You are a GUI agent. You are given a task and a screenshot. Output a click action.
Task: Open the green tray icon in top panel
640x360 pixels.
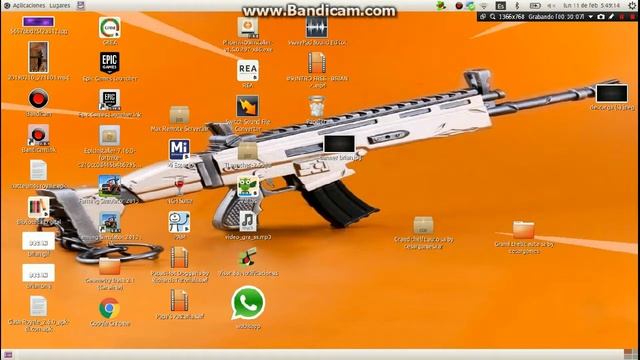click(x=441, y=6)
